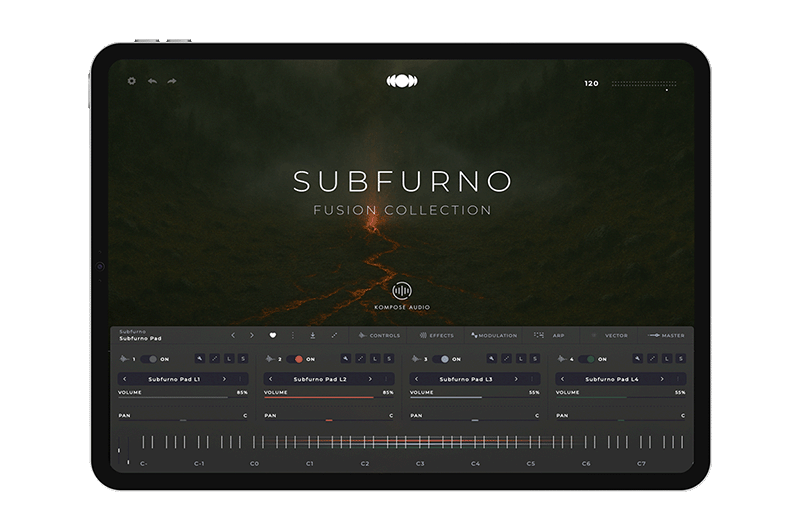This screenshot has height=530, width=800.
Task: Switch to the Vector tab
Action: (x=609, y=335)
